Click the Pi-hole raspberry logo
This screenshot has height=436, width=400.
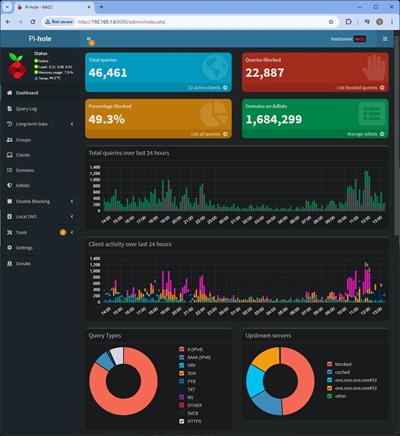(x=17, y=66)
